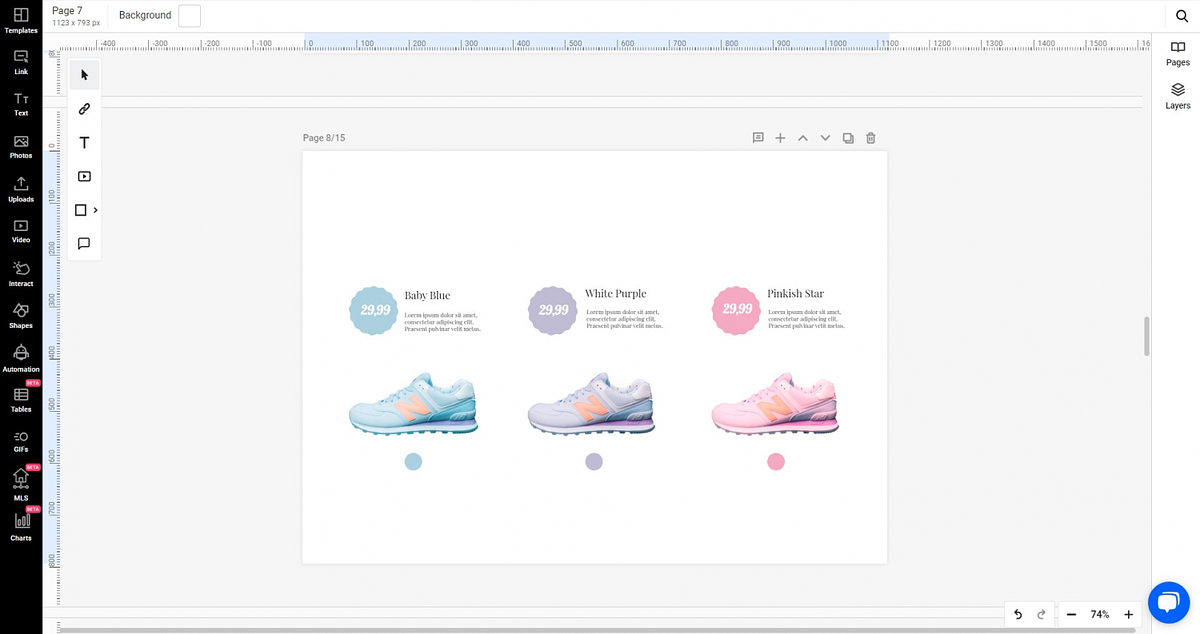This screenshot has height=634, width=1200.
Task: Click the search magnifier icon
Action: tap(1181, 16)
